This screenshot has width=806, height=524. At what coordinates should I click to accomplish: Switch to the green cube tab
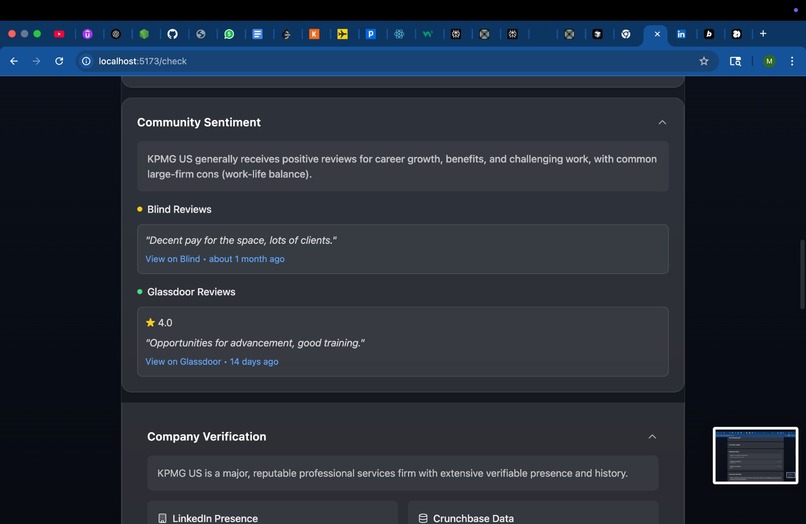click(x=144, y=34)
